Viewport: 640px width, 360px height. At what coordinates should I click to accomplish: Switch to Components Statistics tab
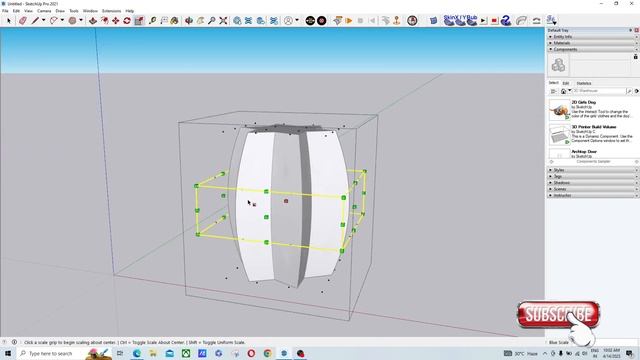(584, 83)
